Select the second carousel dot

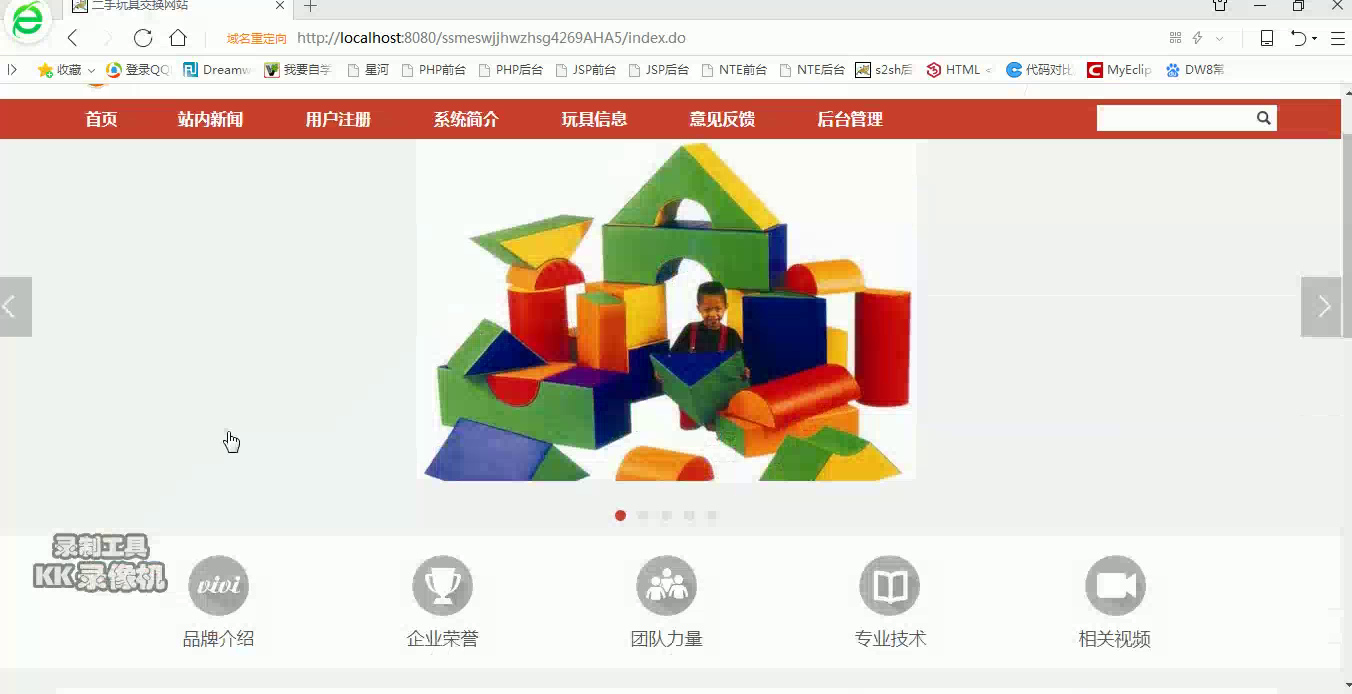coord(643,516)
